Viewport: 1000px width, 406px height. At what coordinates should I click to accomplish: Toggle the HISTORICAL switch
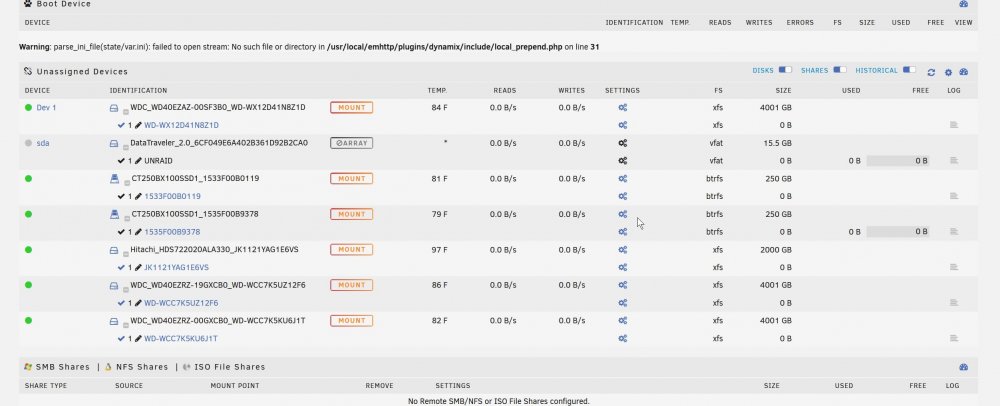pyautogui.click(x=909, y=70)
